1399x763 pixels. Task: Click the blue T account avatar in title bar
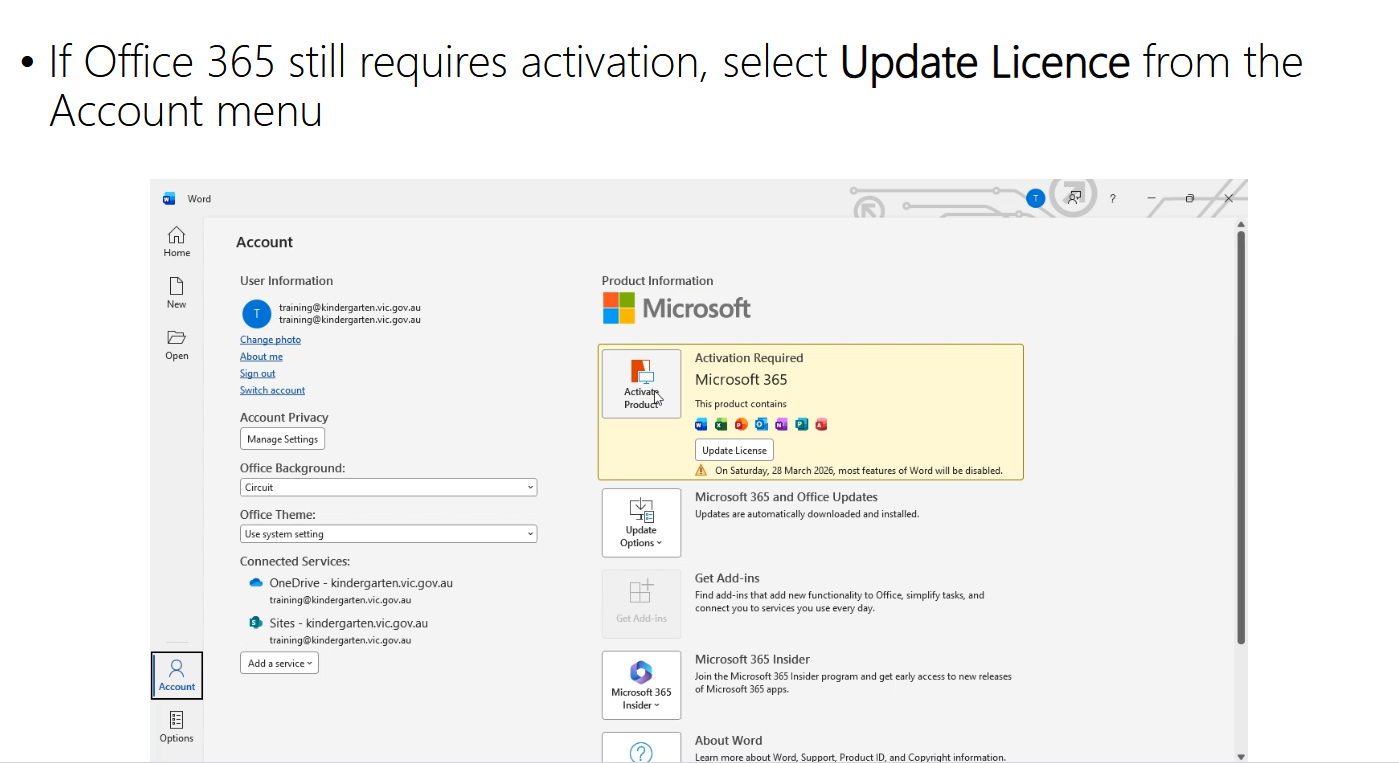(1036, 198)
